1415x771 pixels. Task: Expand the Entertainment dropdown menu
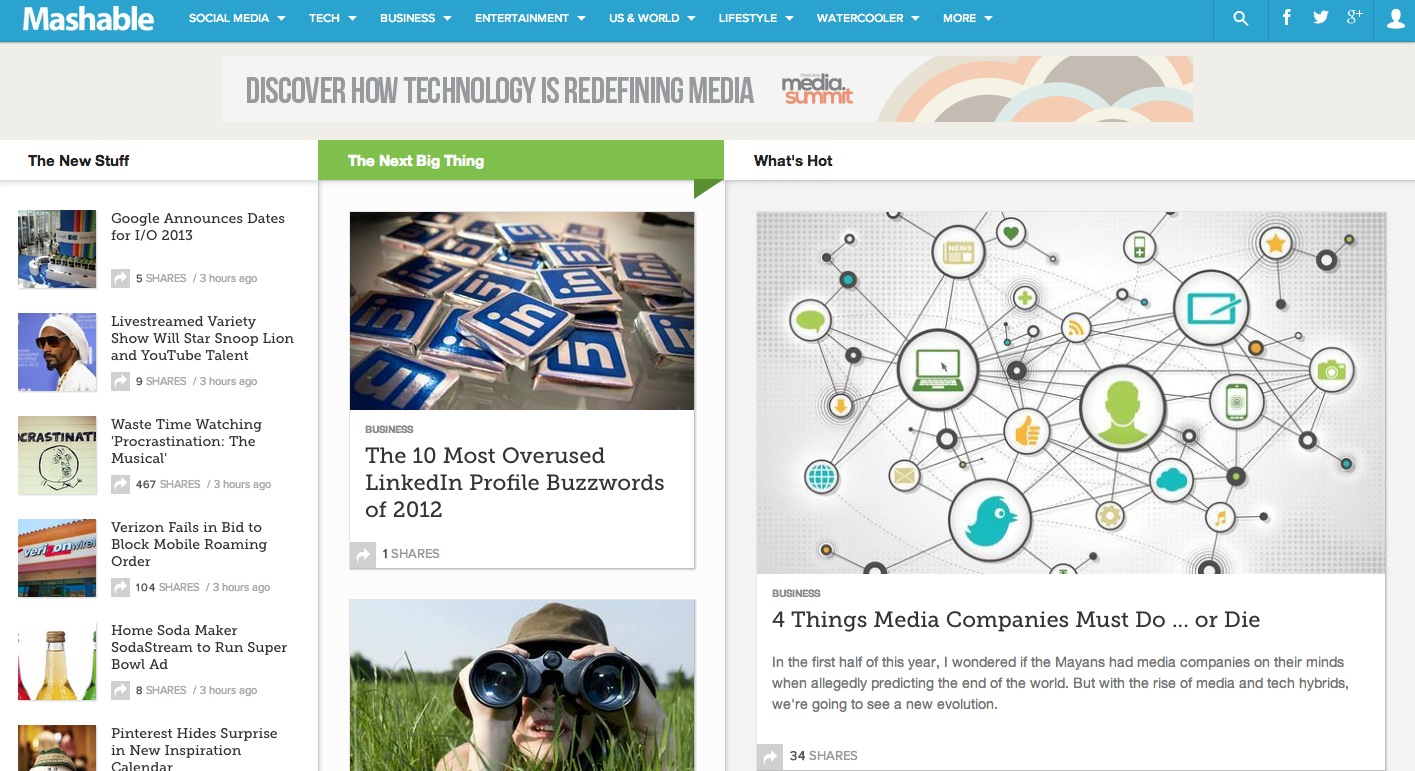click(530, 18)
